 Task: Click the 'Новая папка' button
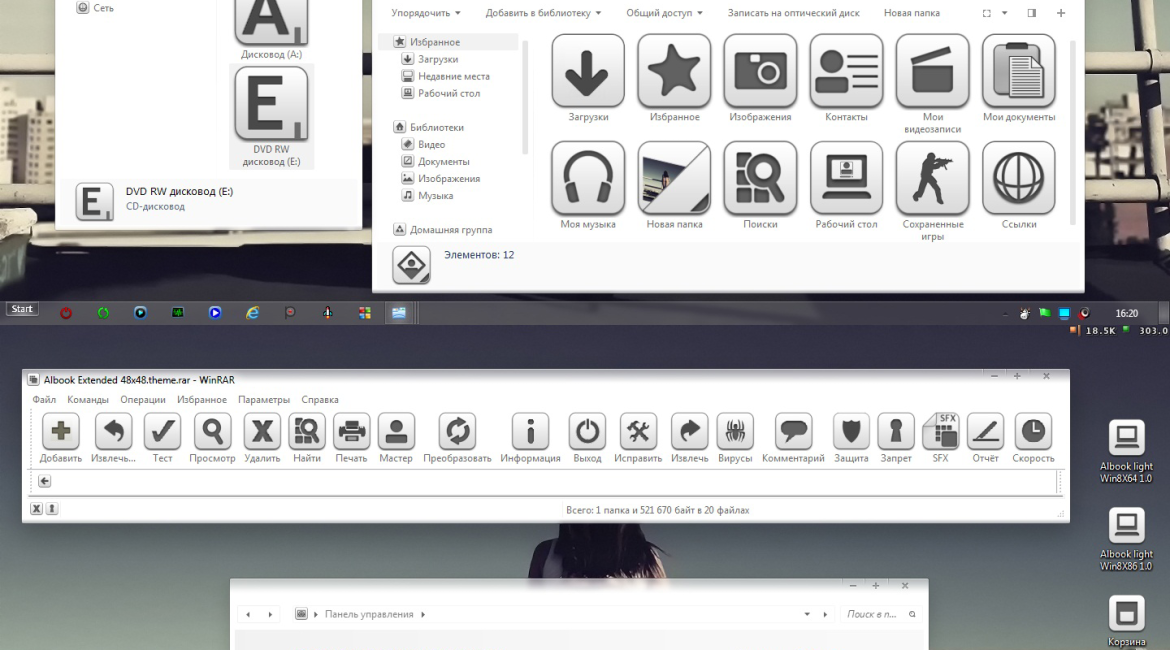click(x=911, y=13)
